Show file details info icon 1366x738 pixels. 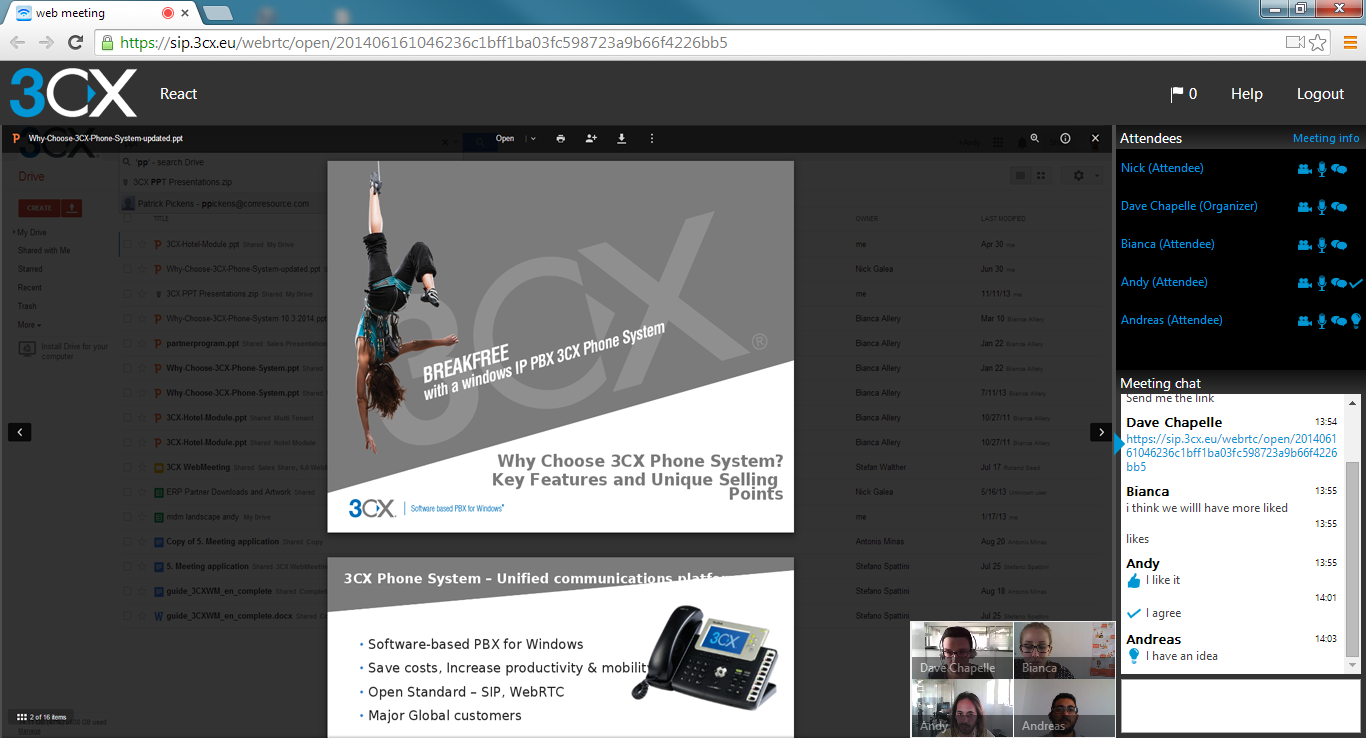tap(1065, 139)
